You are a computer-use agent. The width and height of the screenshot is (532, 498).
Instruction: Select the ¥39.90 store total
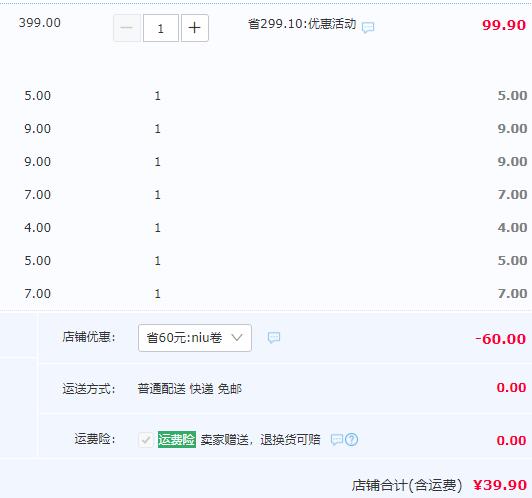point(500,485)
